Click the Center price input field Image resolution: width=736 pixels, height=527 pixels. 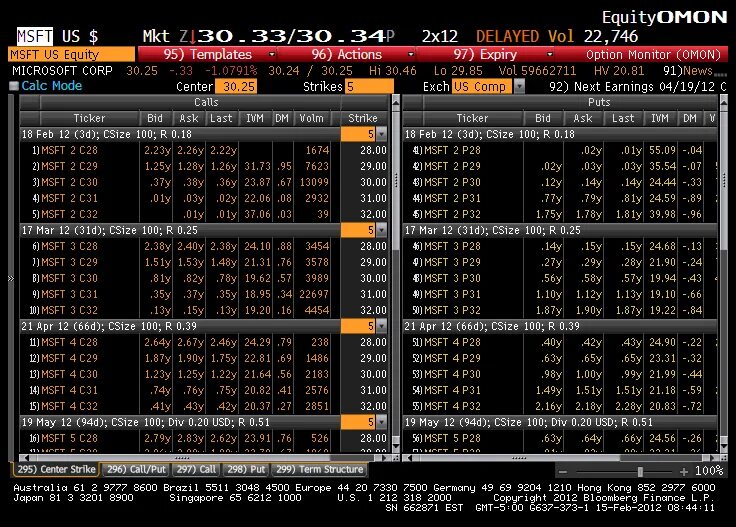[x=236, y=86]
